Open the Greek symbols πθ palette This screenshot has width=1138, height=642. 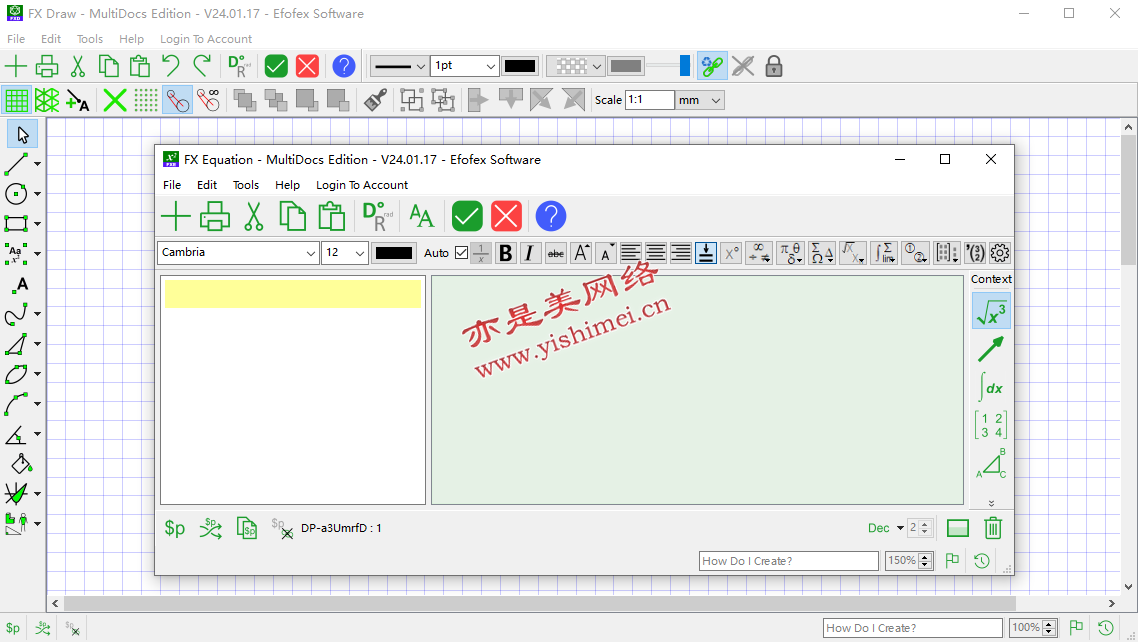(790, 252)
